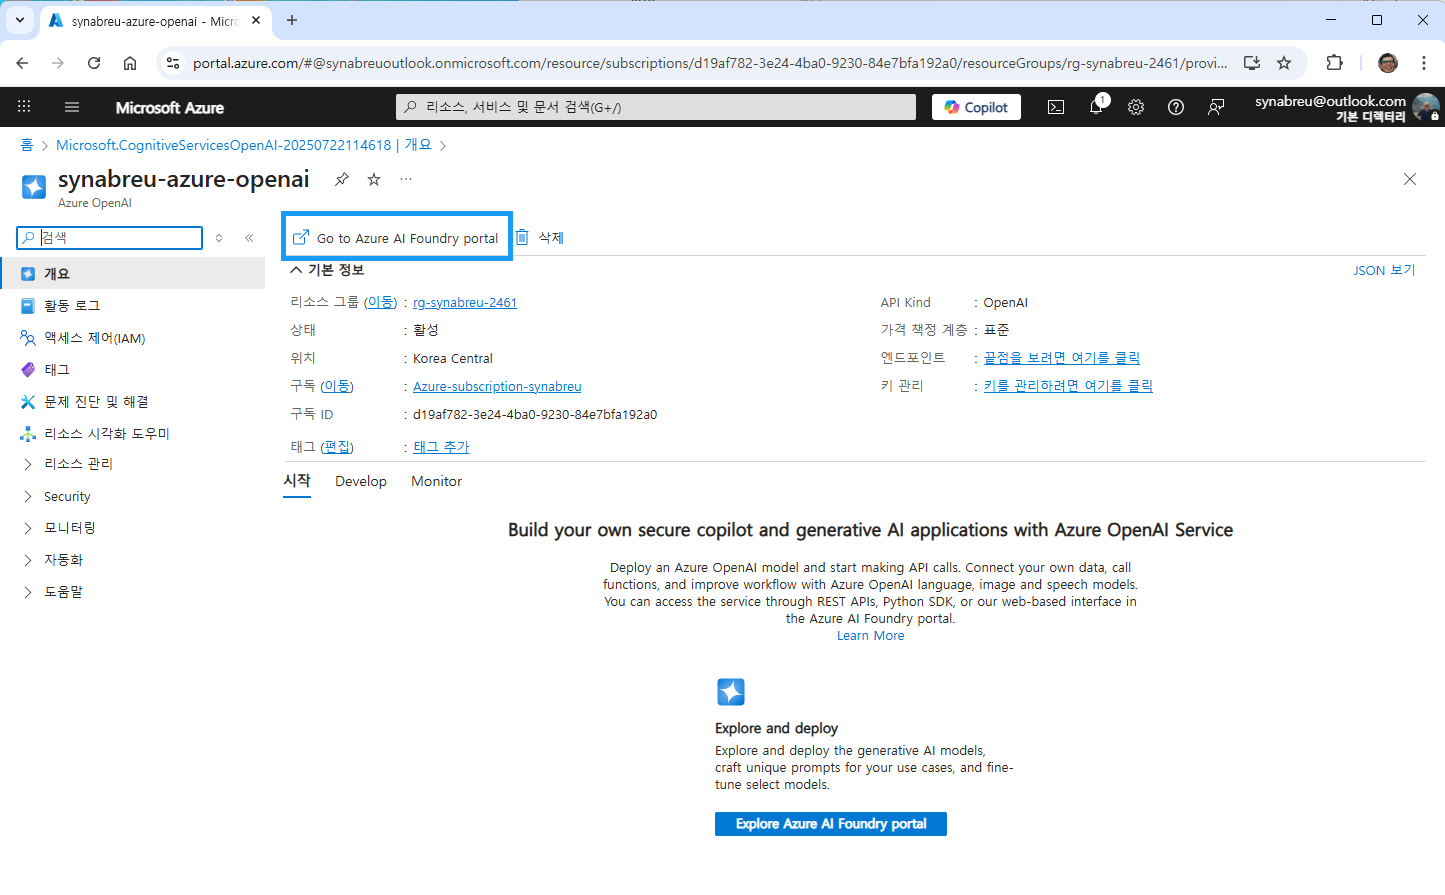Click the 삭제 delete trash icon
This screenshot has width=1445, height=895.
pyautogui.click(x=522, y=237)
